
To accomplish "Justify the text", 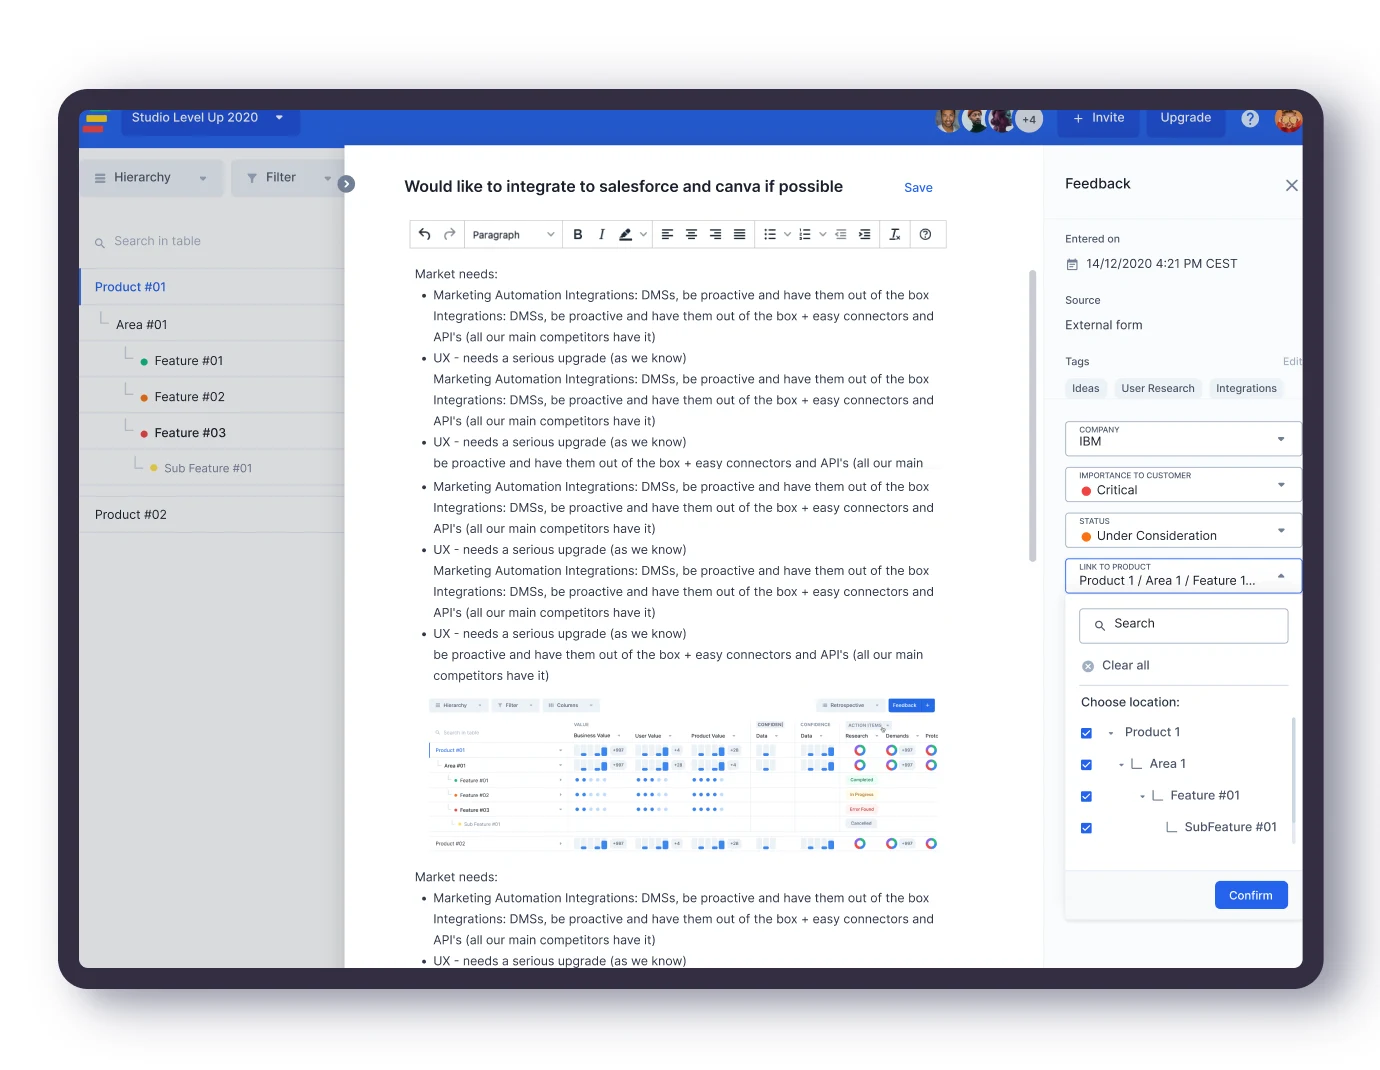I will (x=739, y=234).
